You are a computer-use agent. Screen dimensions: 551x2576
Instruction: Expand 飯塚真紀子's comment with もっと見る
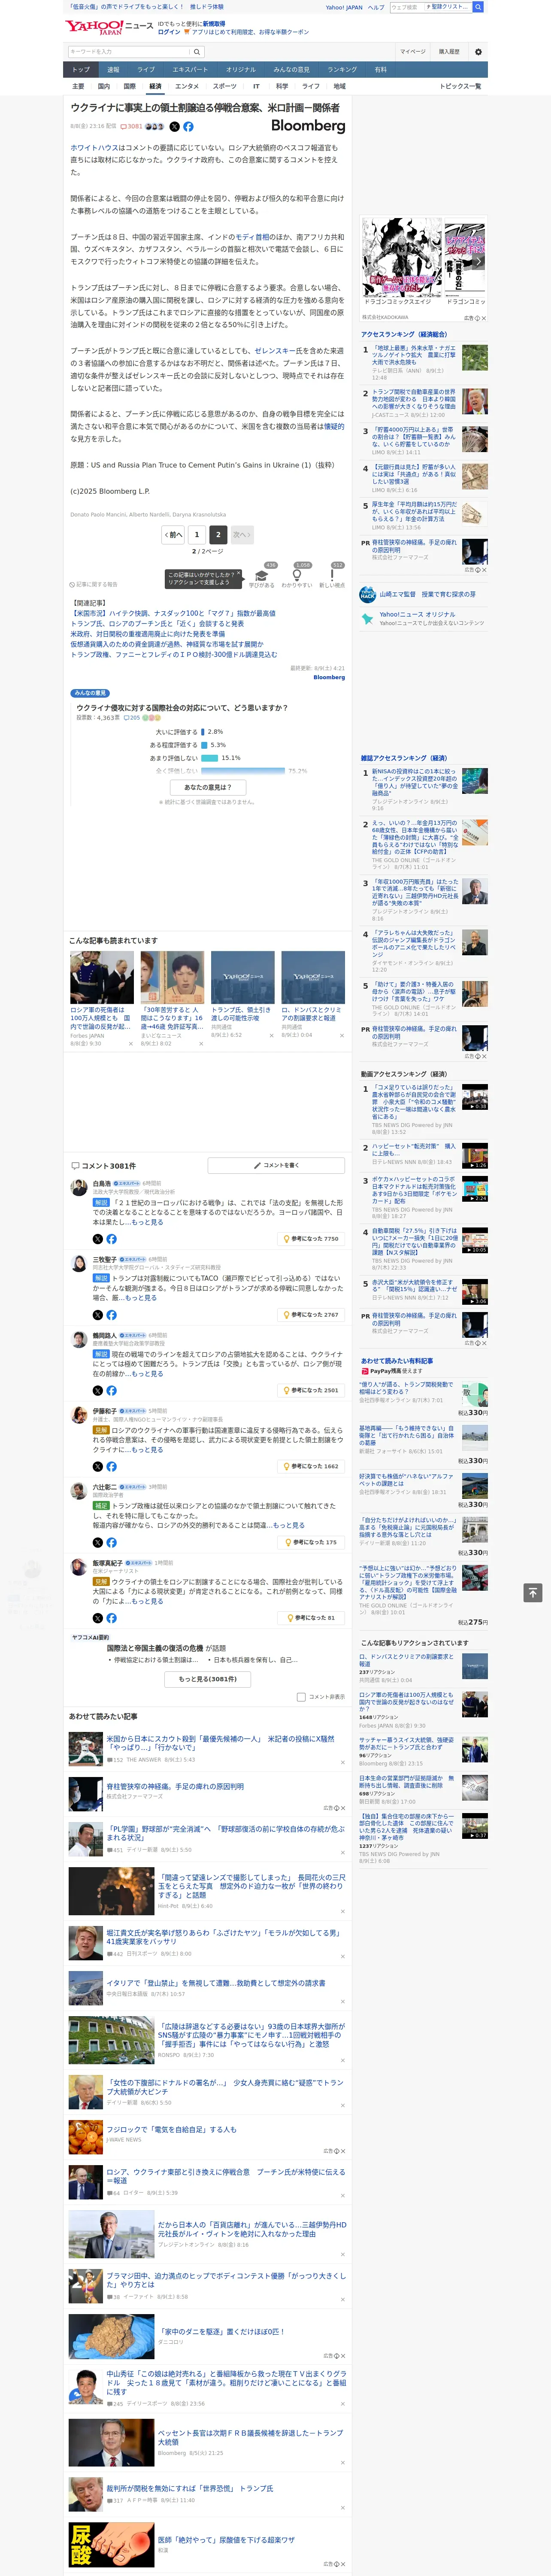[x=147, y=1601]
